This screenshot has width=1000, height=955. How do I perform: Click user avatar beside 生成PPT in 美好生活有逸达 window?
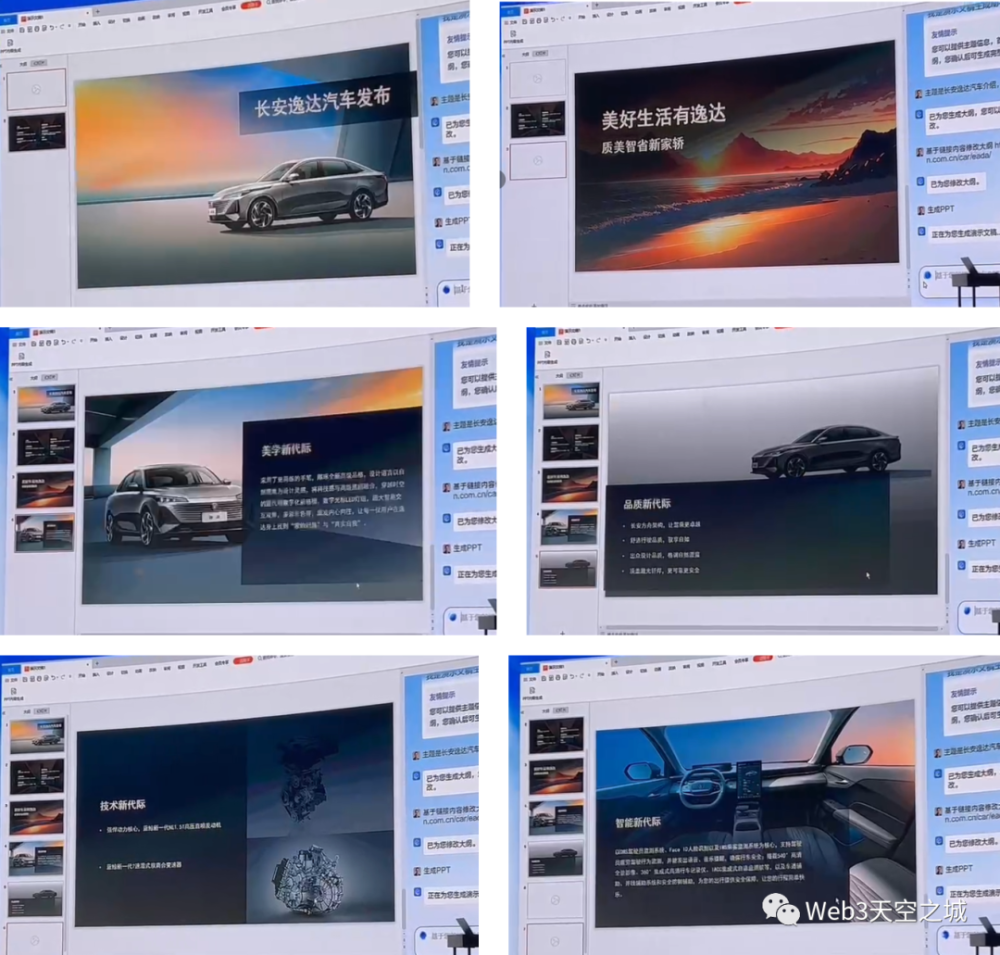coord(920,211)
